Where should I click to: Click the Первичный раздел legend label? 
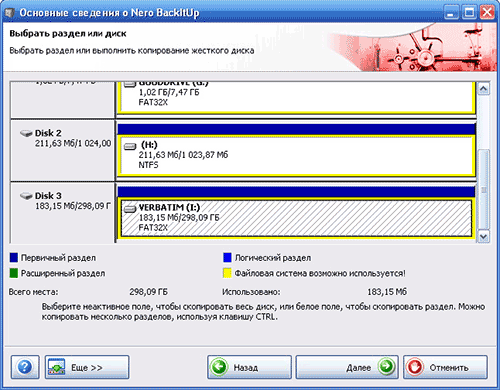(58, 258)
